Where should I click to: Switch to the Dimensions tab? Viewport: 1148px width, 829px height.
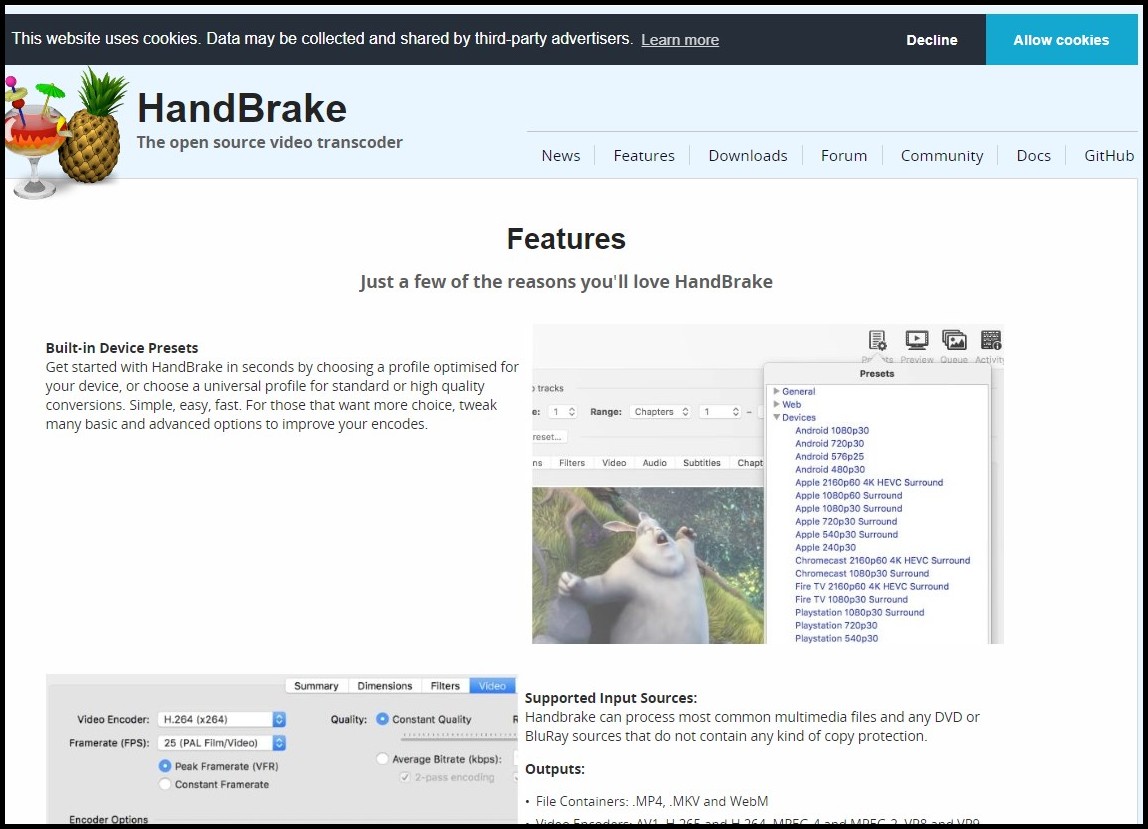[x=385, y=686]
